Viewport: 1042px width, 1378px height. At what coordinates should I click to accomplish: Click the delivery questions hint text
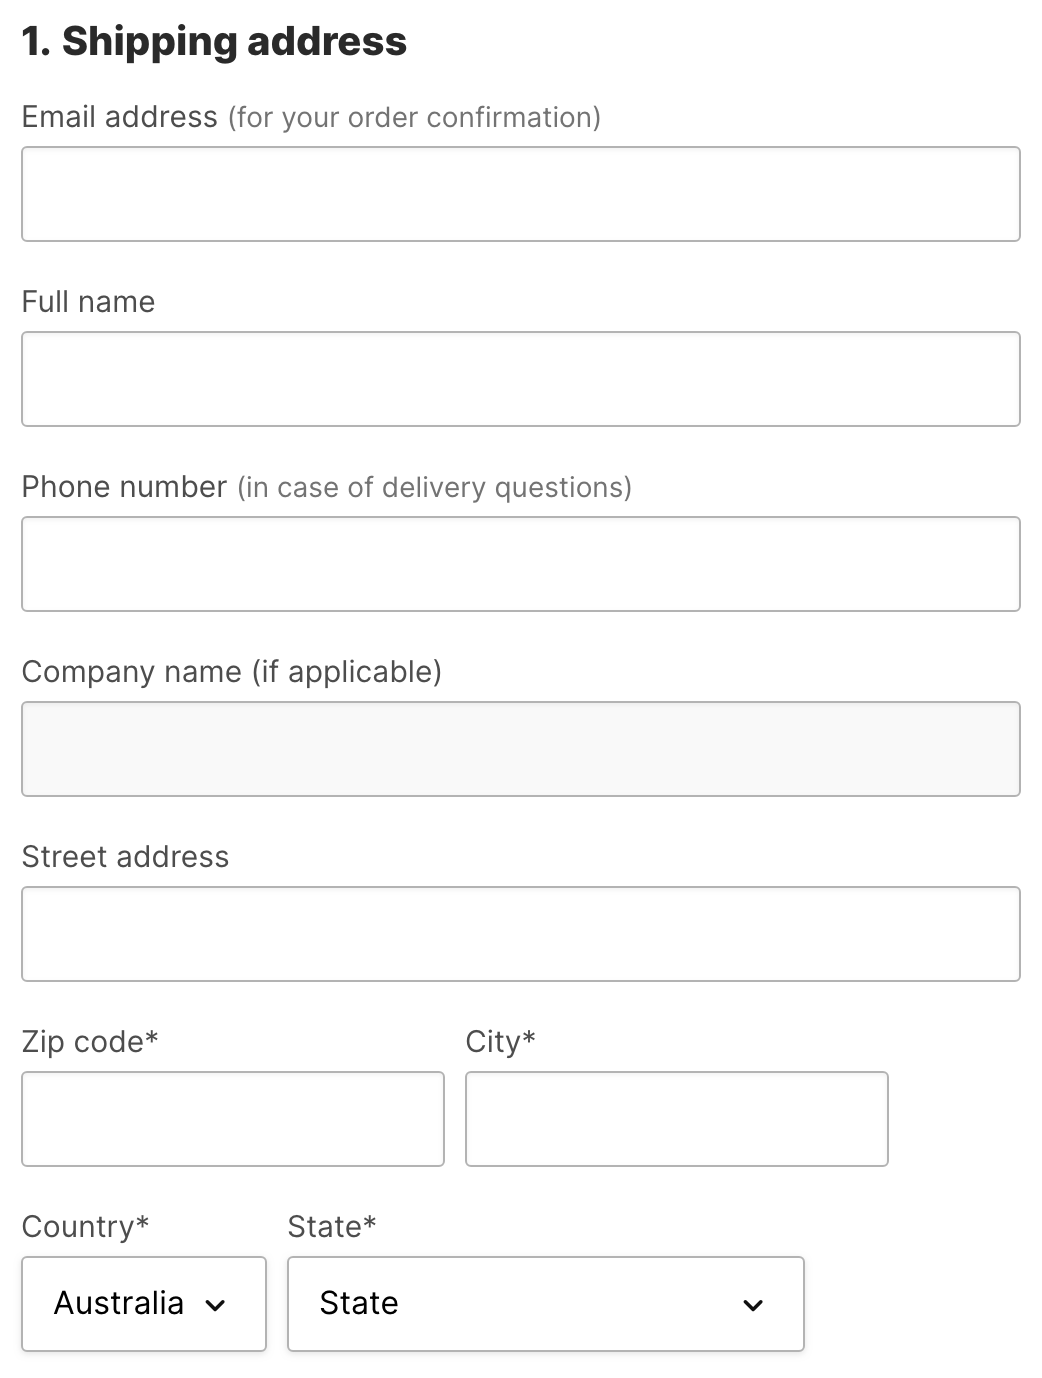click(433, 487)
